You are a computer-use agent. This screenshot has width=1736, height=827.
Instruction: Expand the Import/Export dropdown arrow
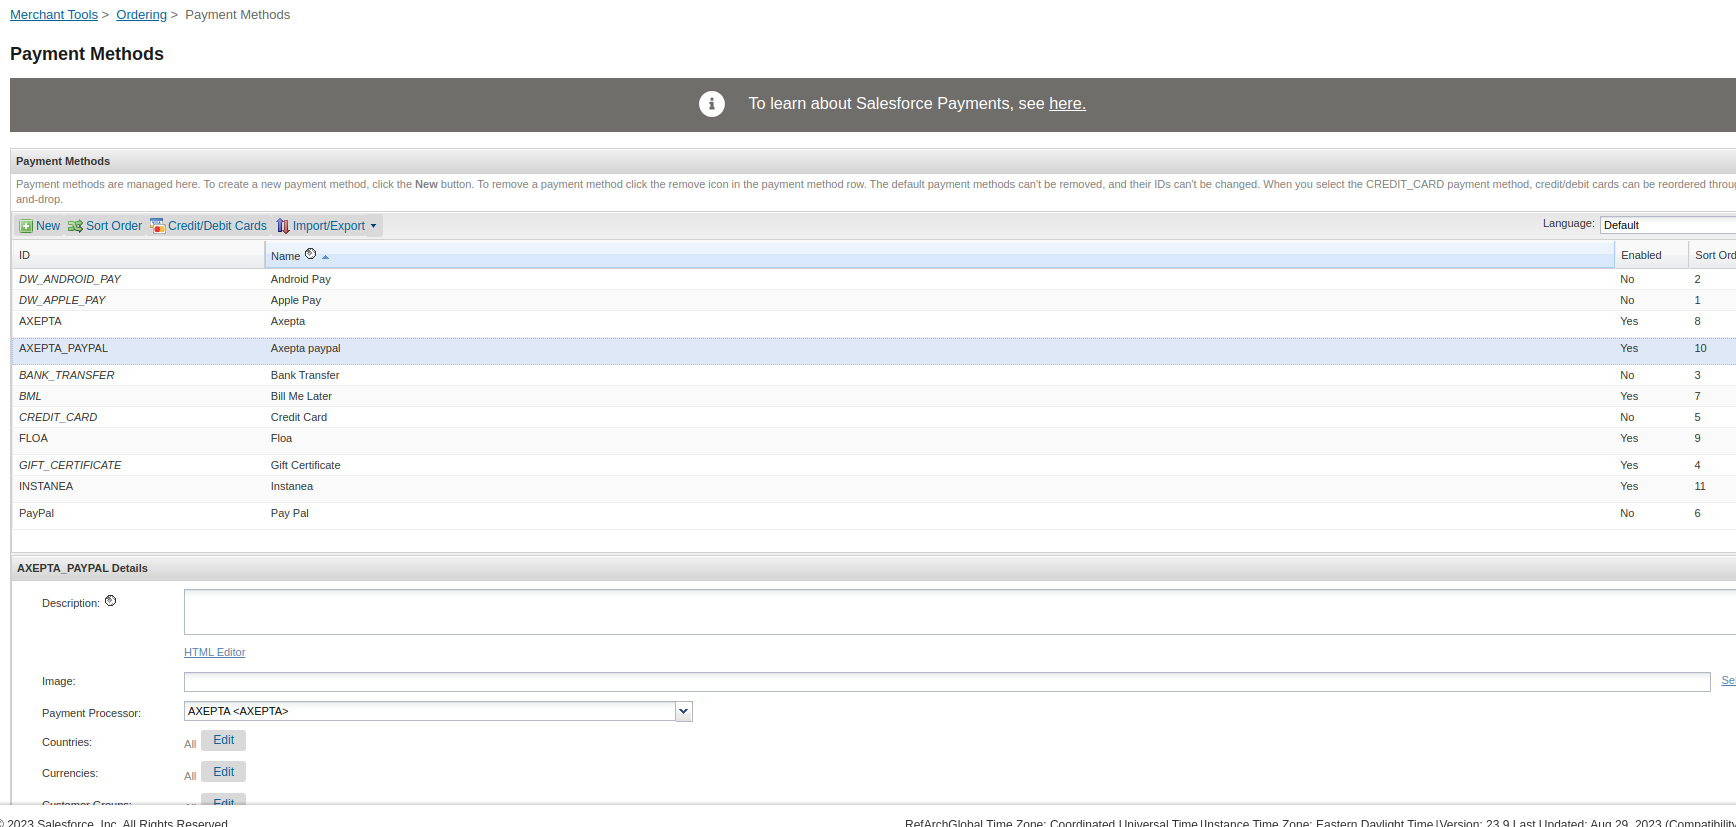(374, 226)
